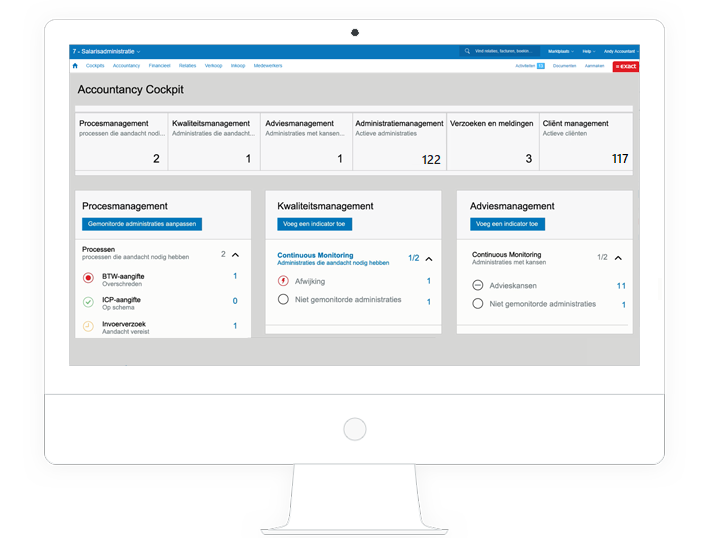Open the Cockpits menu
The width and height of the screenshot is (708, 538).
click(x=95, y=66)
